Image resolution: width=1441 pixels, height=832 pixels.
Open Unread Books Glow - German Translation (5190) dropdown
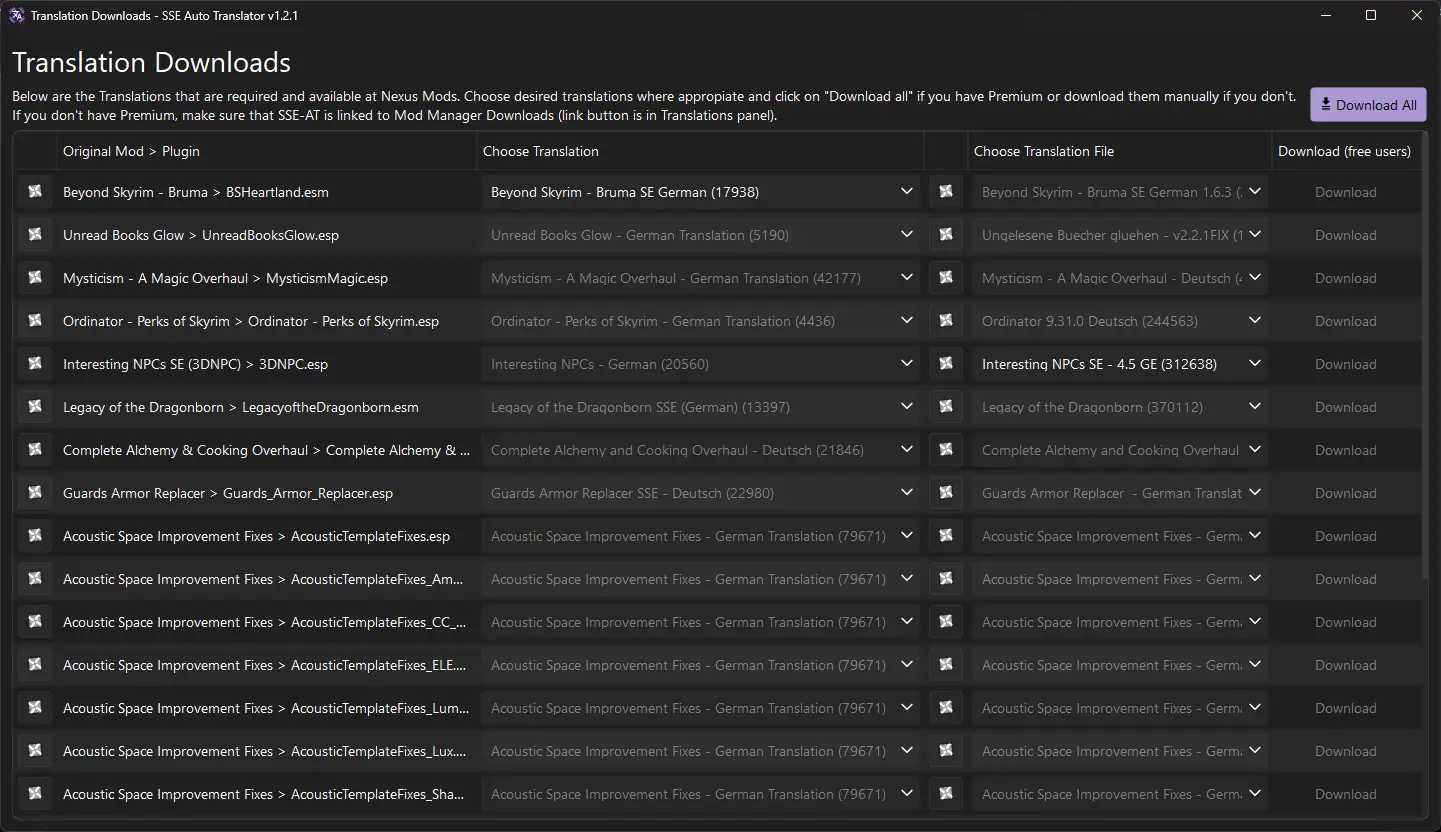coord(701,235)
